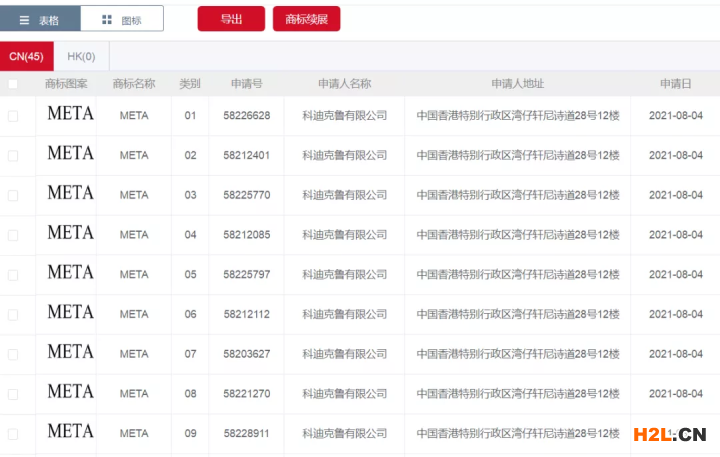
Task: Click applicant 科迪克鲁有限公司 in class 01 row
Action: (344, 116)
